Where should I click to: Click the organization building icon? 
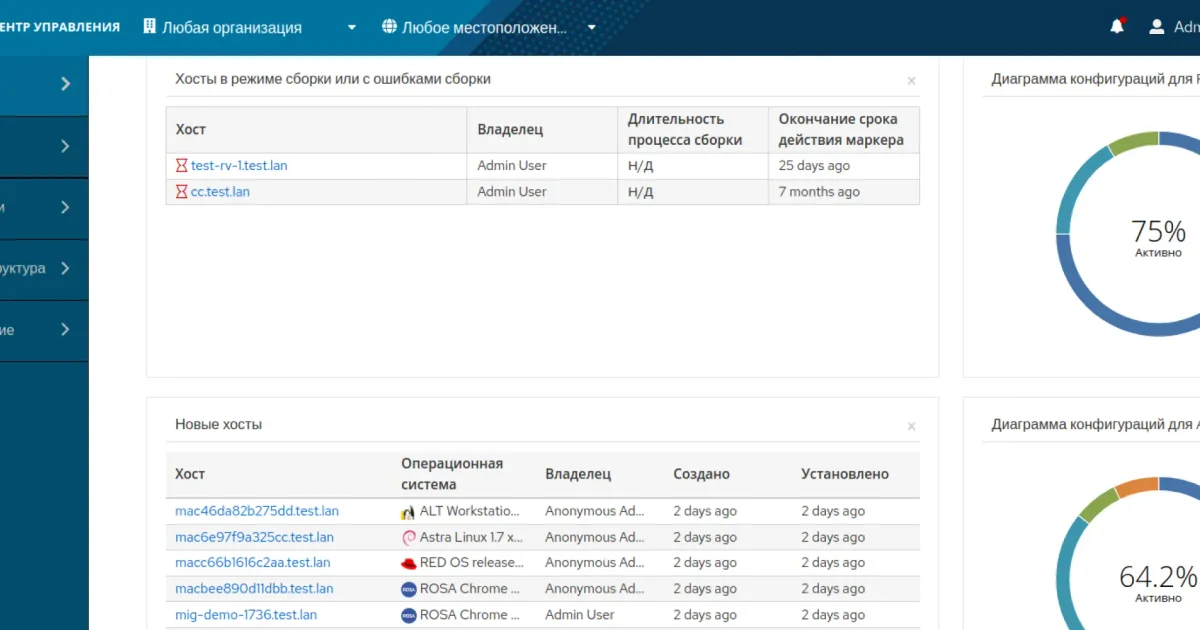(x=150, y=27)
